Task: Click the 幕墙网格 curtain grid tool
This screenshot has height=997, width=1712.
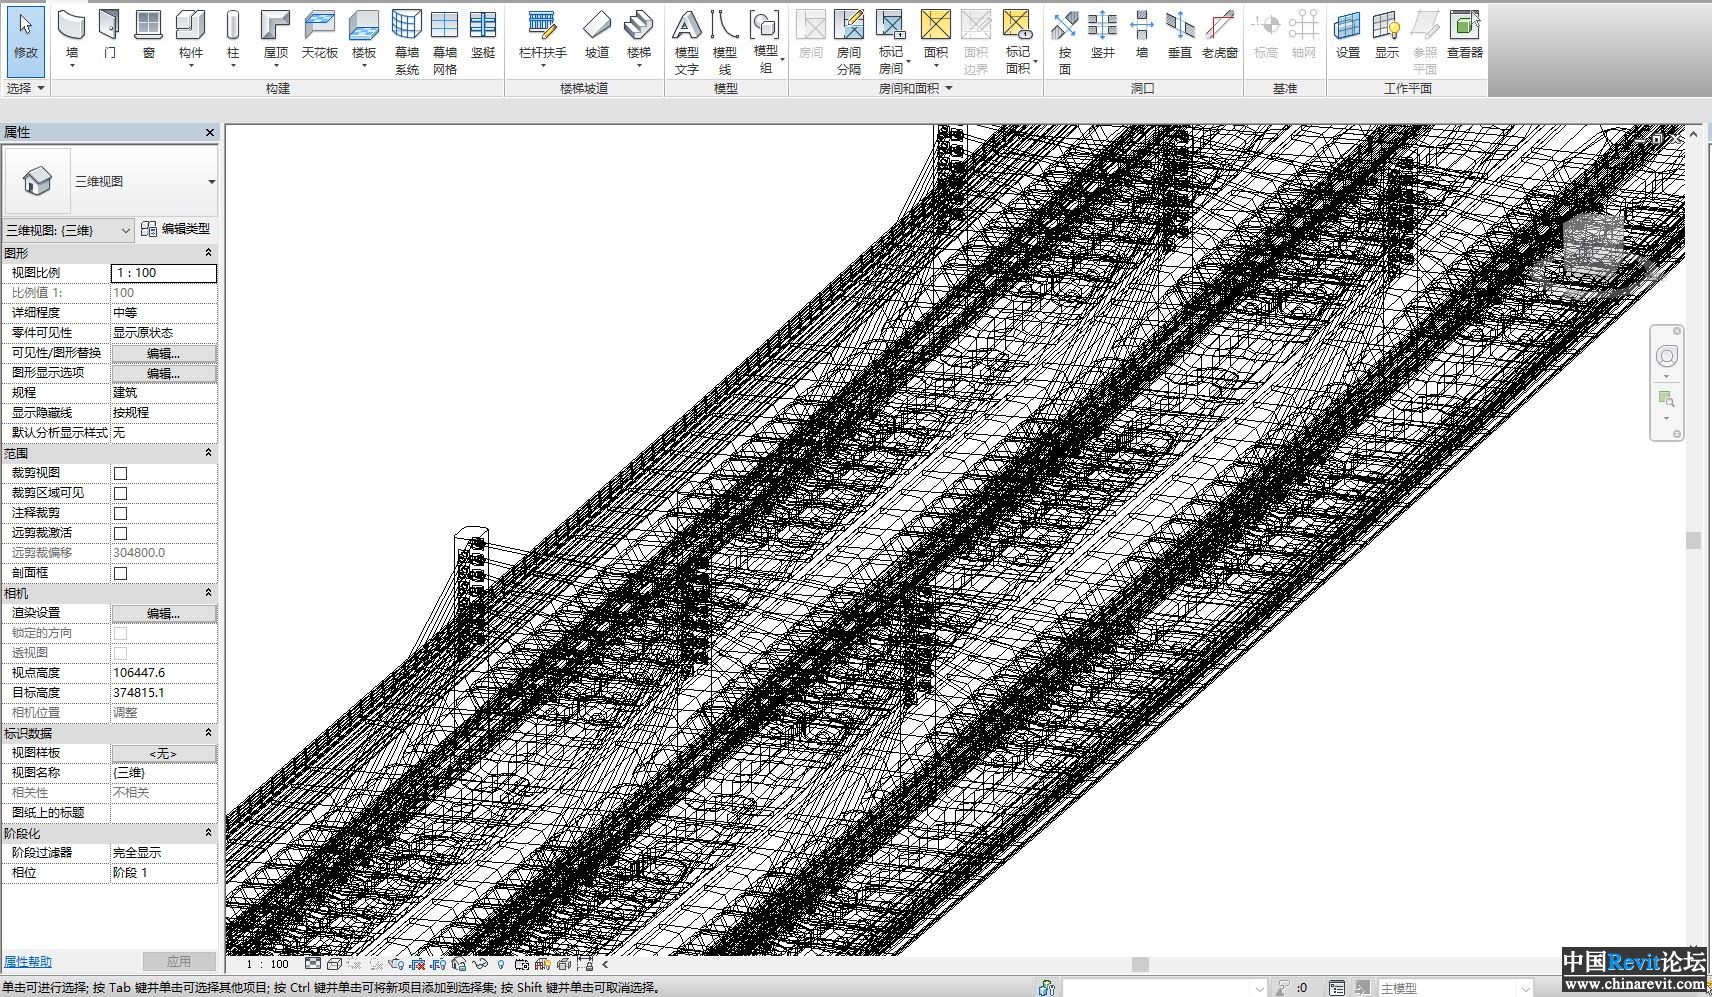Action: (445, 42)
